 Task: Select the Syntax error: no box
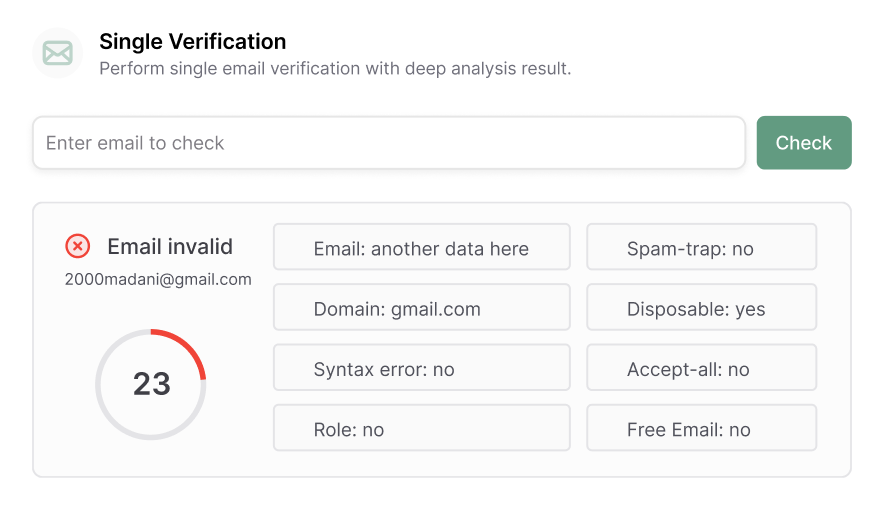click(x=422, y=367)
